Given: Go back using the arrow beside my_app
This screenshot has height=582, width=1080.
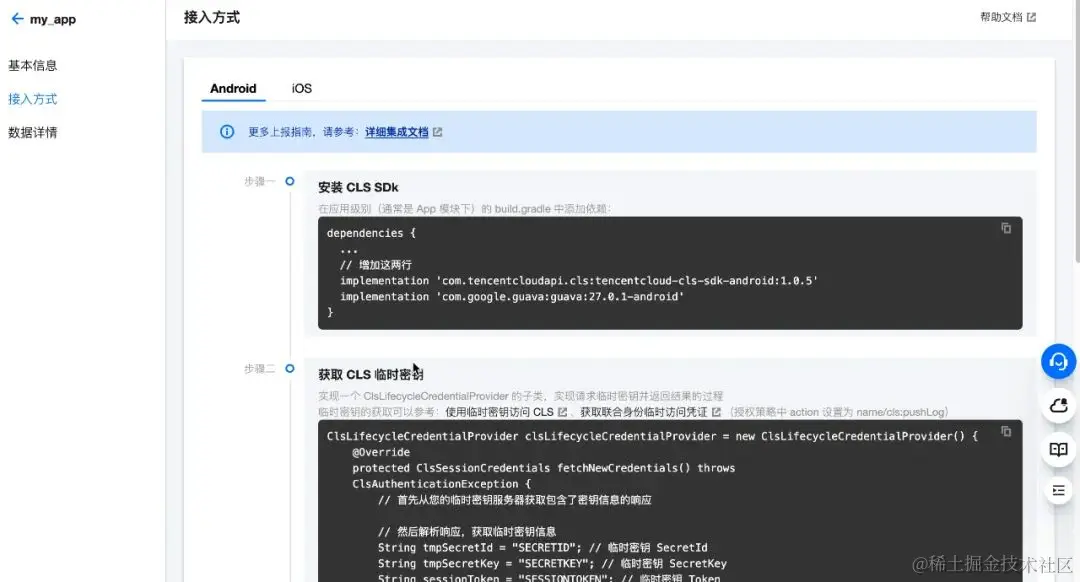Looking at the screenshot, I should point(17,19).
